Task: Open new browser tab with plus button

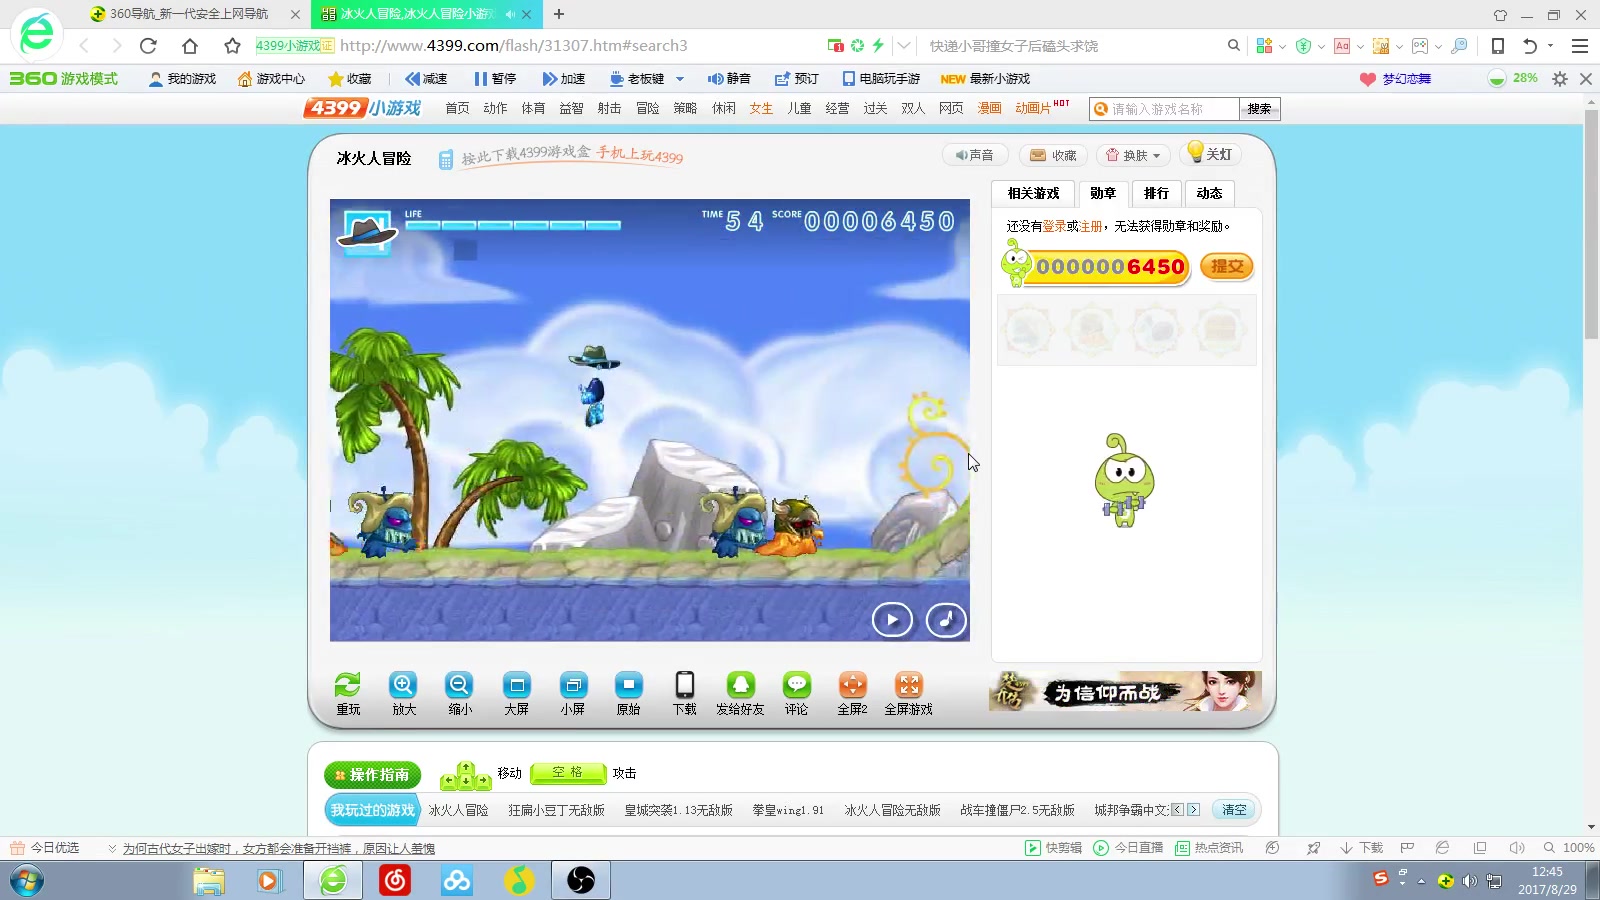Action: pos(559,14)
